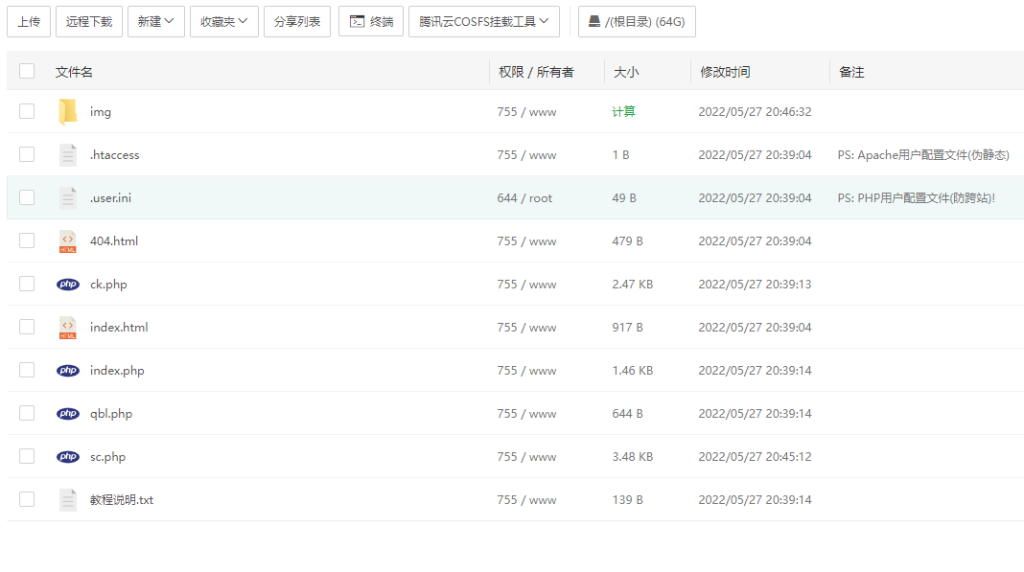Click the root directory (64G) disk button
Image resolution: width=1024 pixels, height=572 pixels.
click(x=637, y=21)
